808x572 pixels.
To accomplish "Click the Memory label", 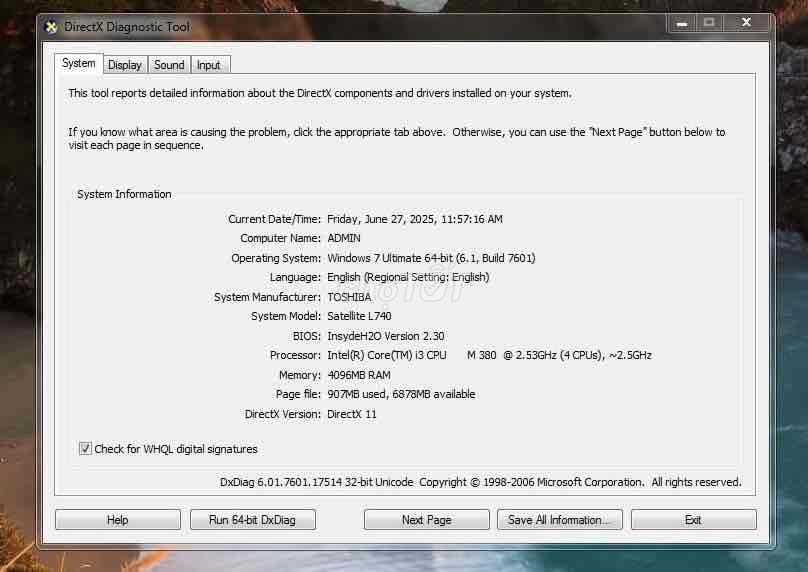I will click(300, 375).
